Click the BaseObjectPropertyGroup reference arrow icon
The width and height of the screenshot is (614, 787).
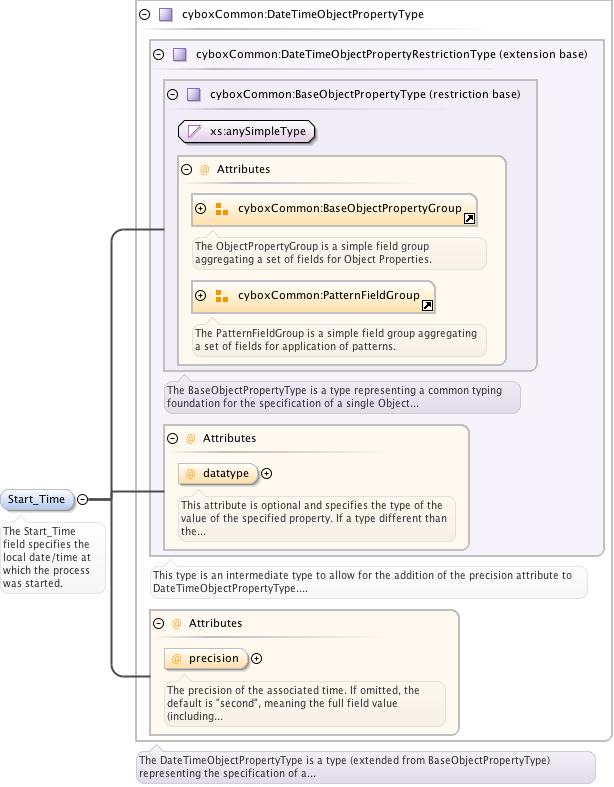click(x=468, y=218)
